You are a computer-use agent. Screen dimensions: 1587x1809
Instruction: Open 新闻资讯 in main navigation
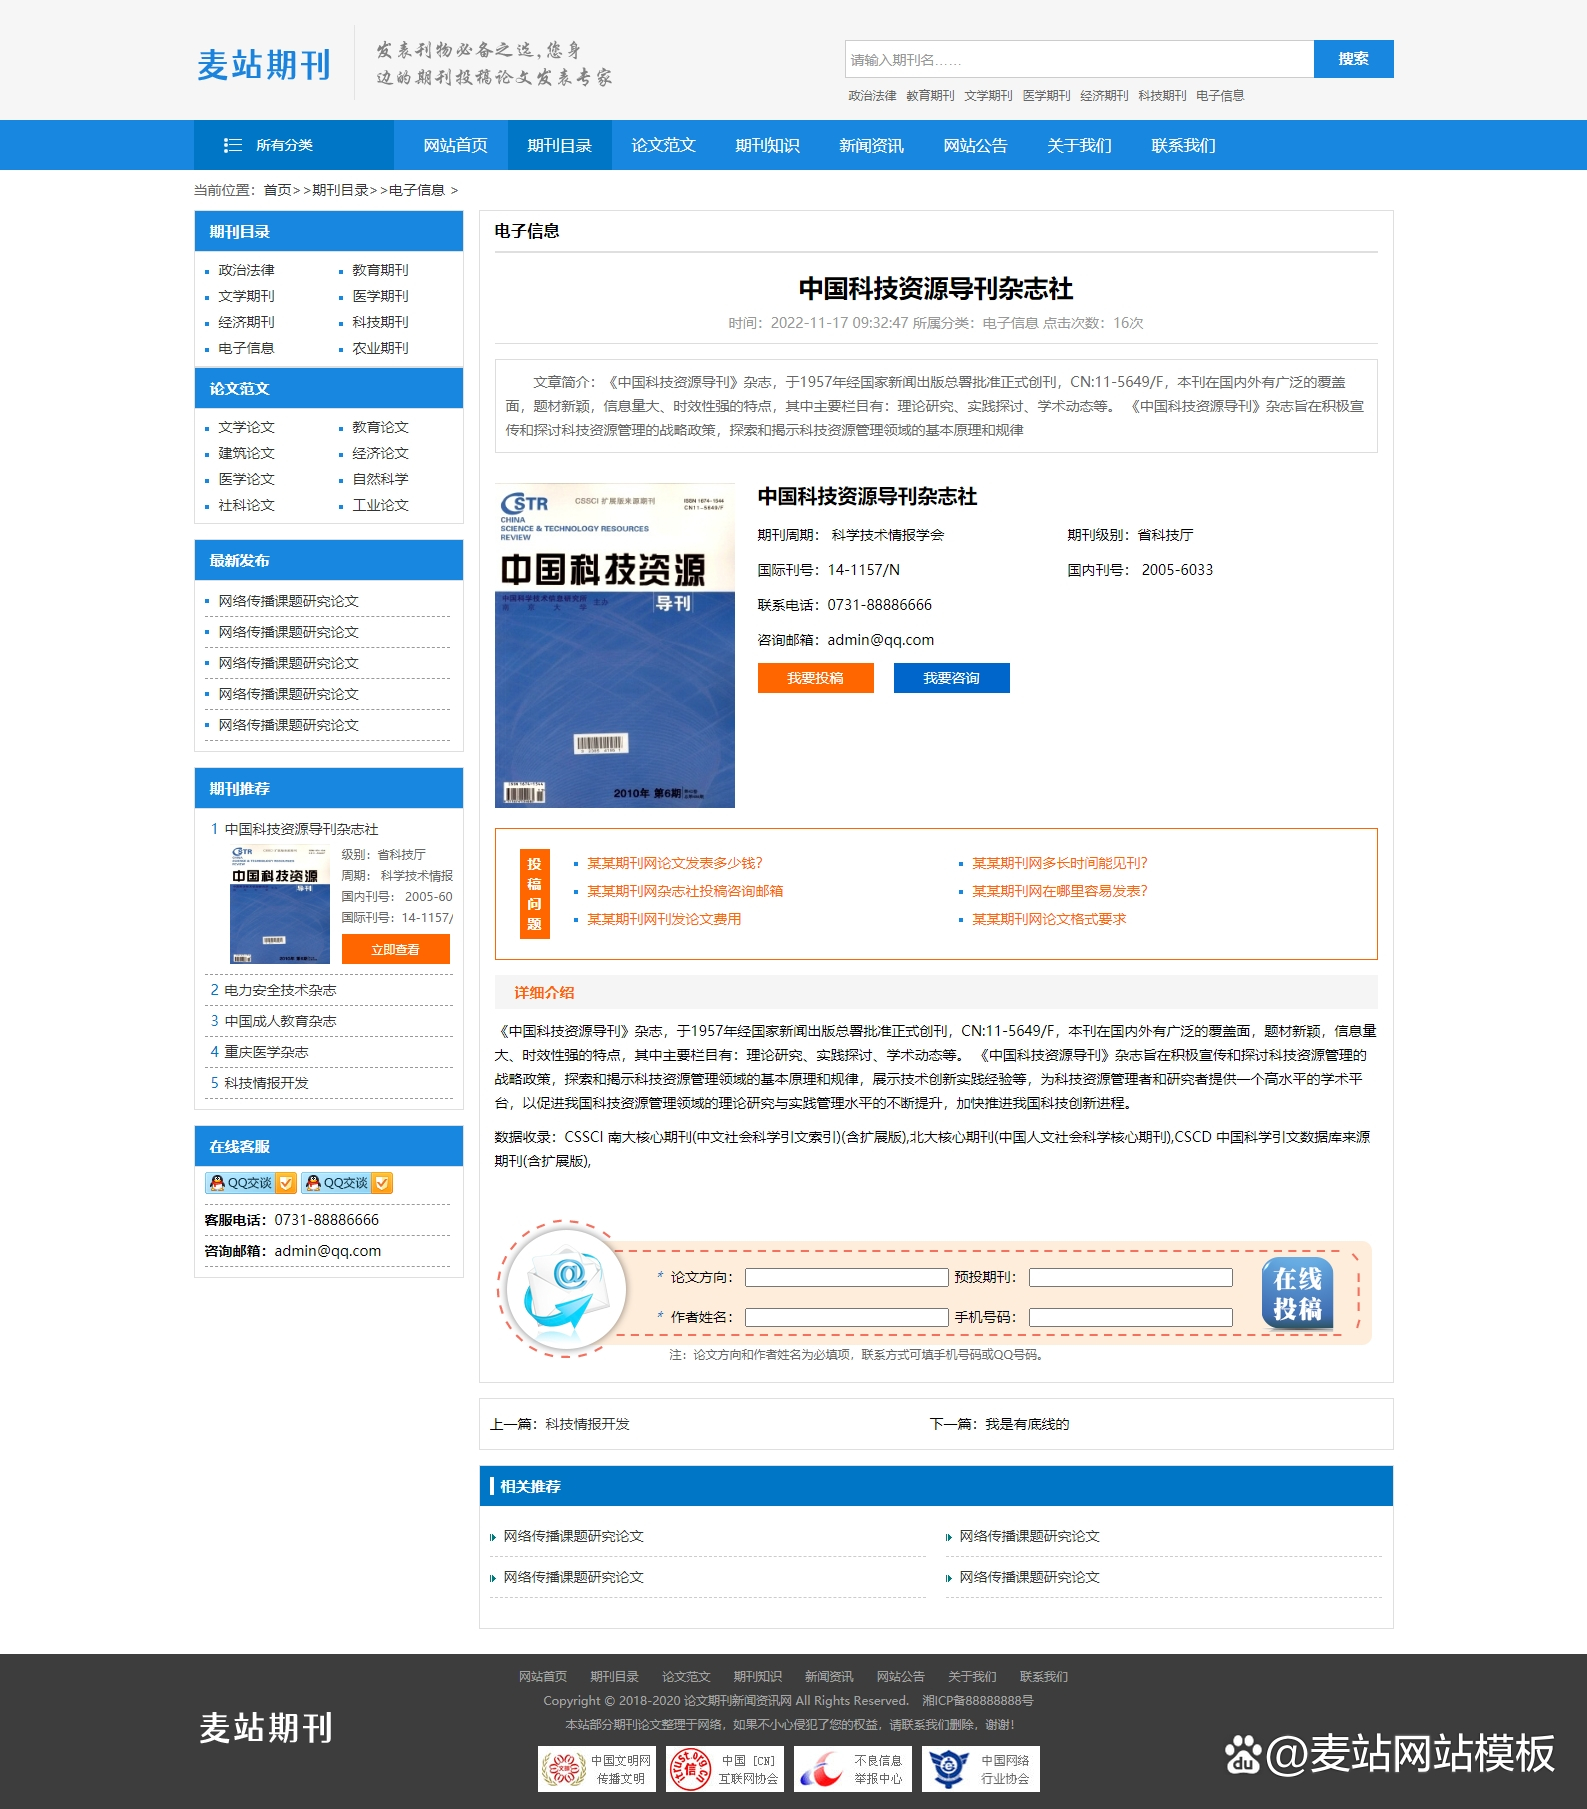872,145
